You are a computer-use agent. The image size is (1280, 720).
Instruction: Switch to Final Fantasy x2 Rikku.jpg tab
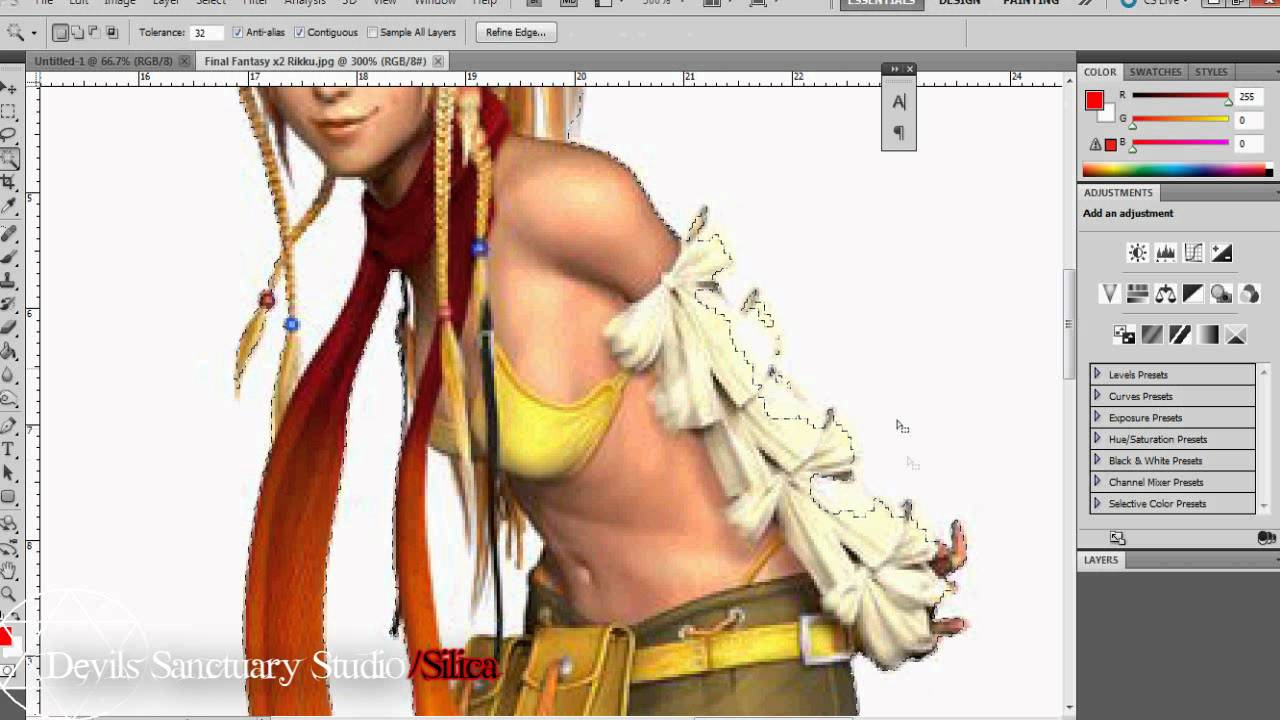pos(315,61)
